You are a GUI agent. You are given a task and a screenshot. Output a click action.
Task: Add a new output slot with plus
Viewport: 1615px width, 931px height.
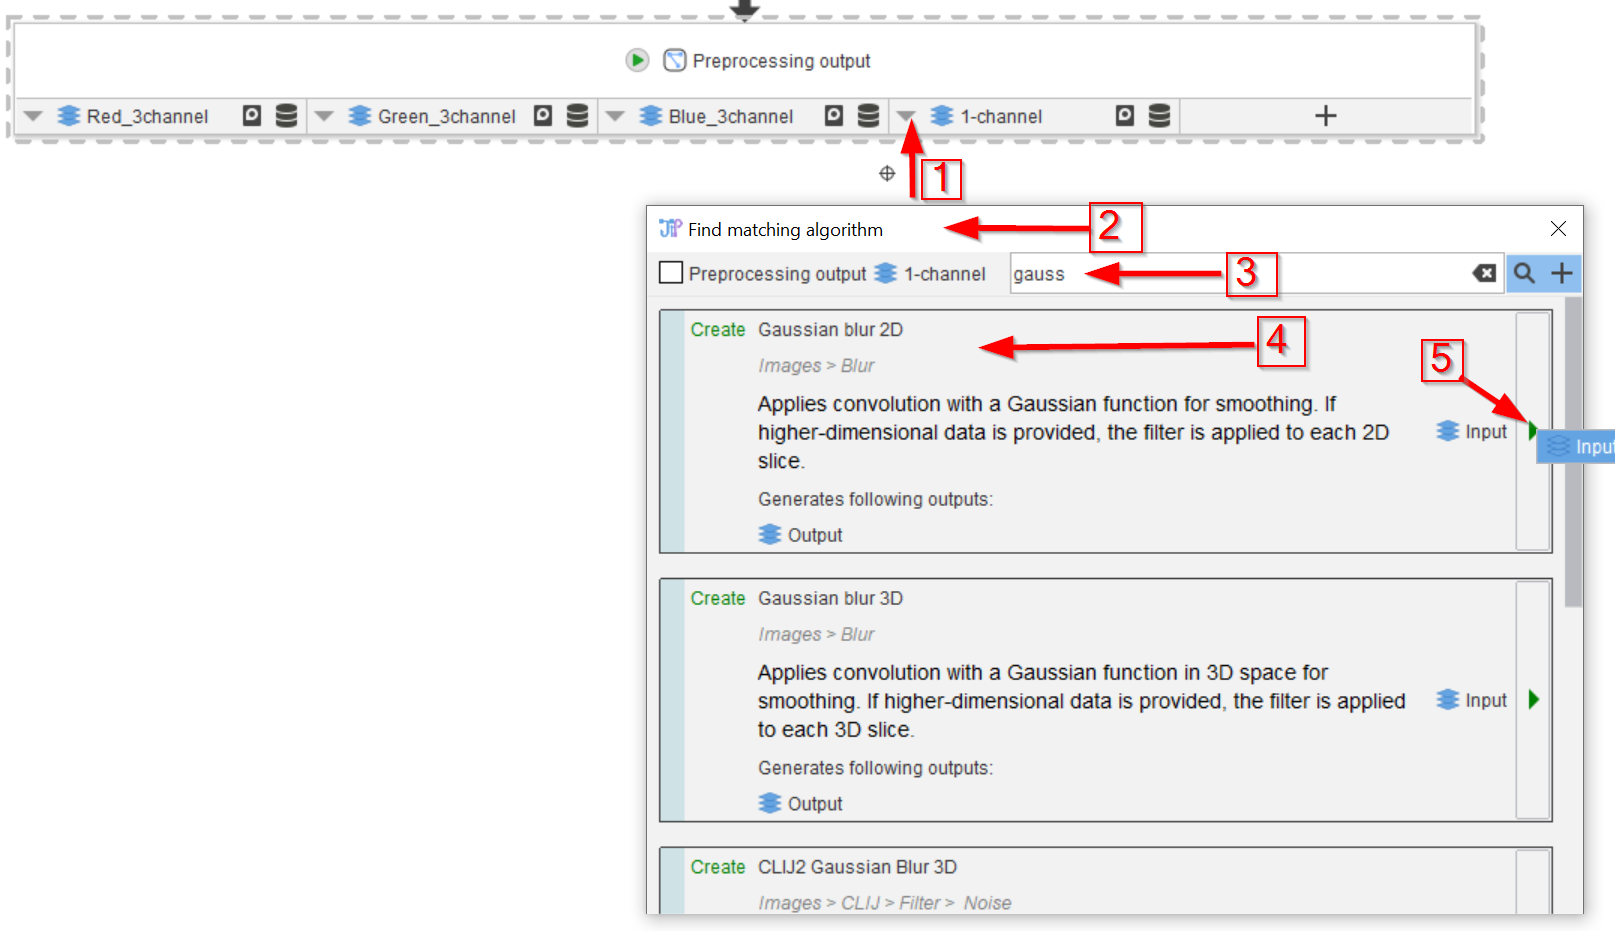[x=1325, y=116]
